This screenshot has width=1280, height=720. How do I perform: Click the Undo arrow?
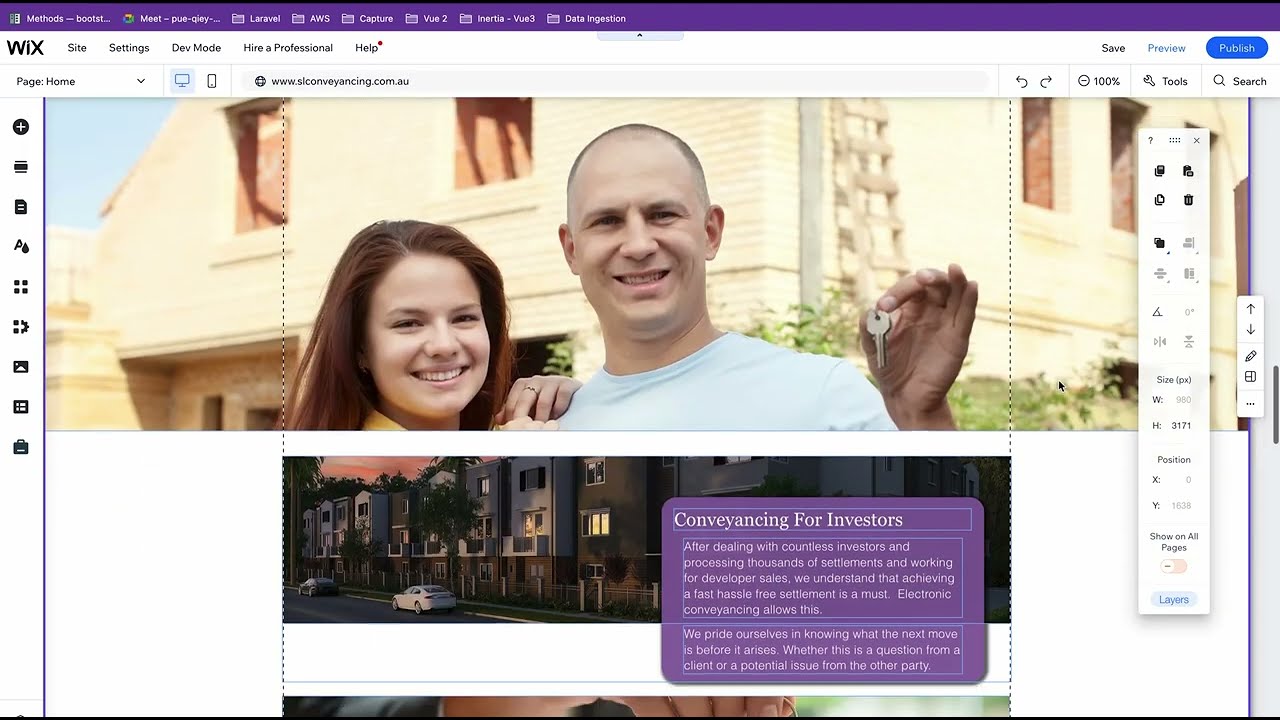[x=1021, y=81]
